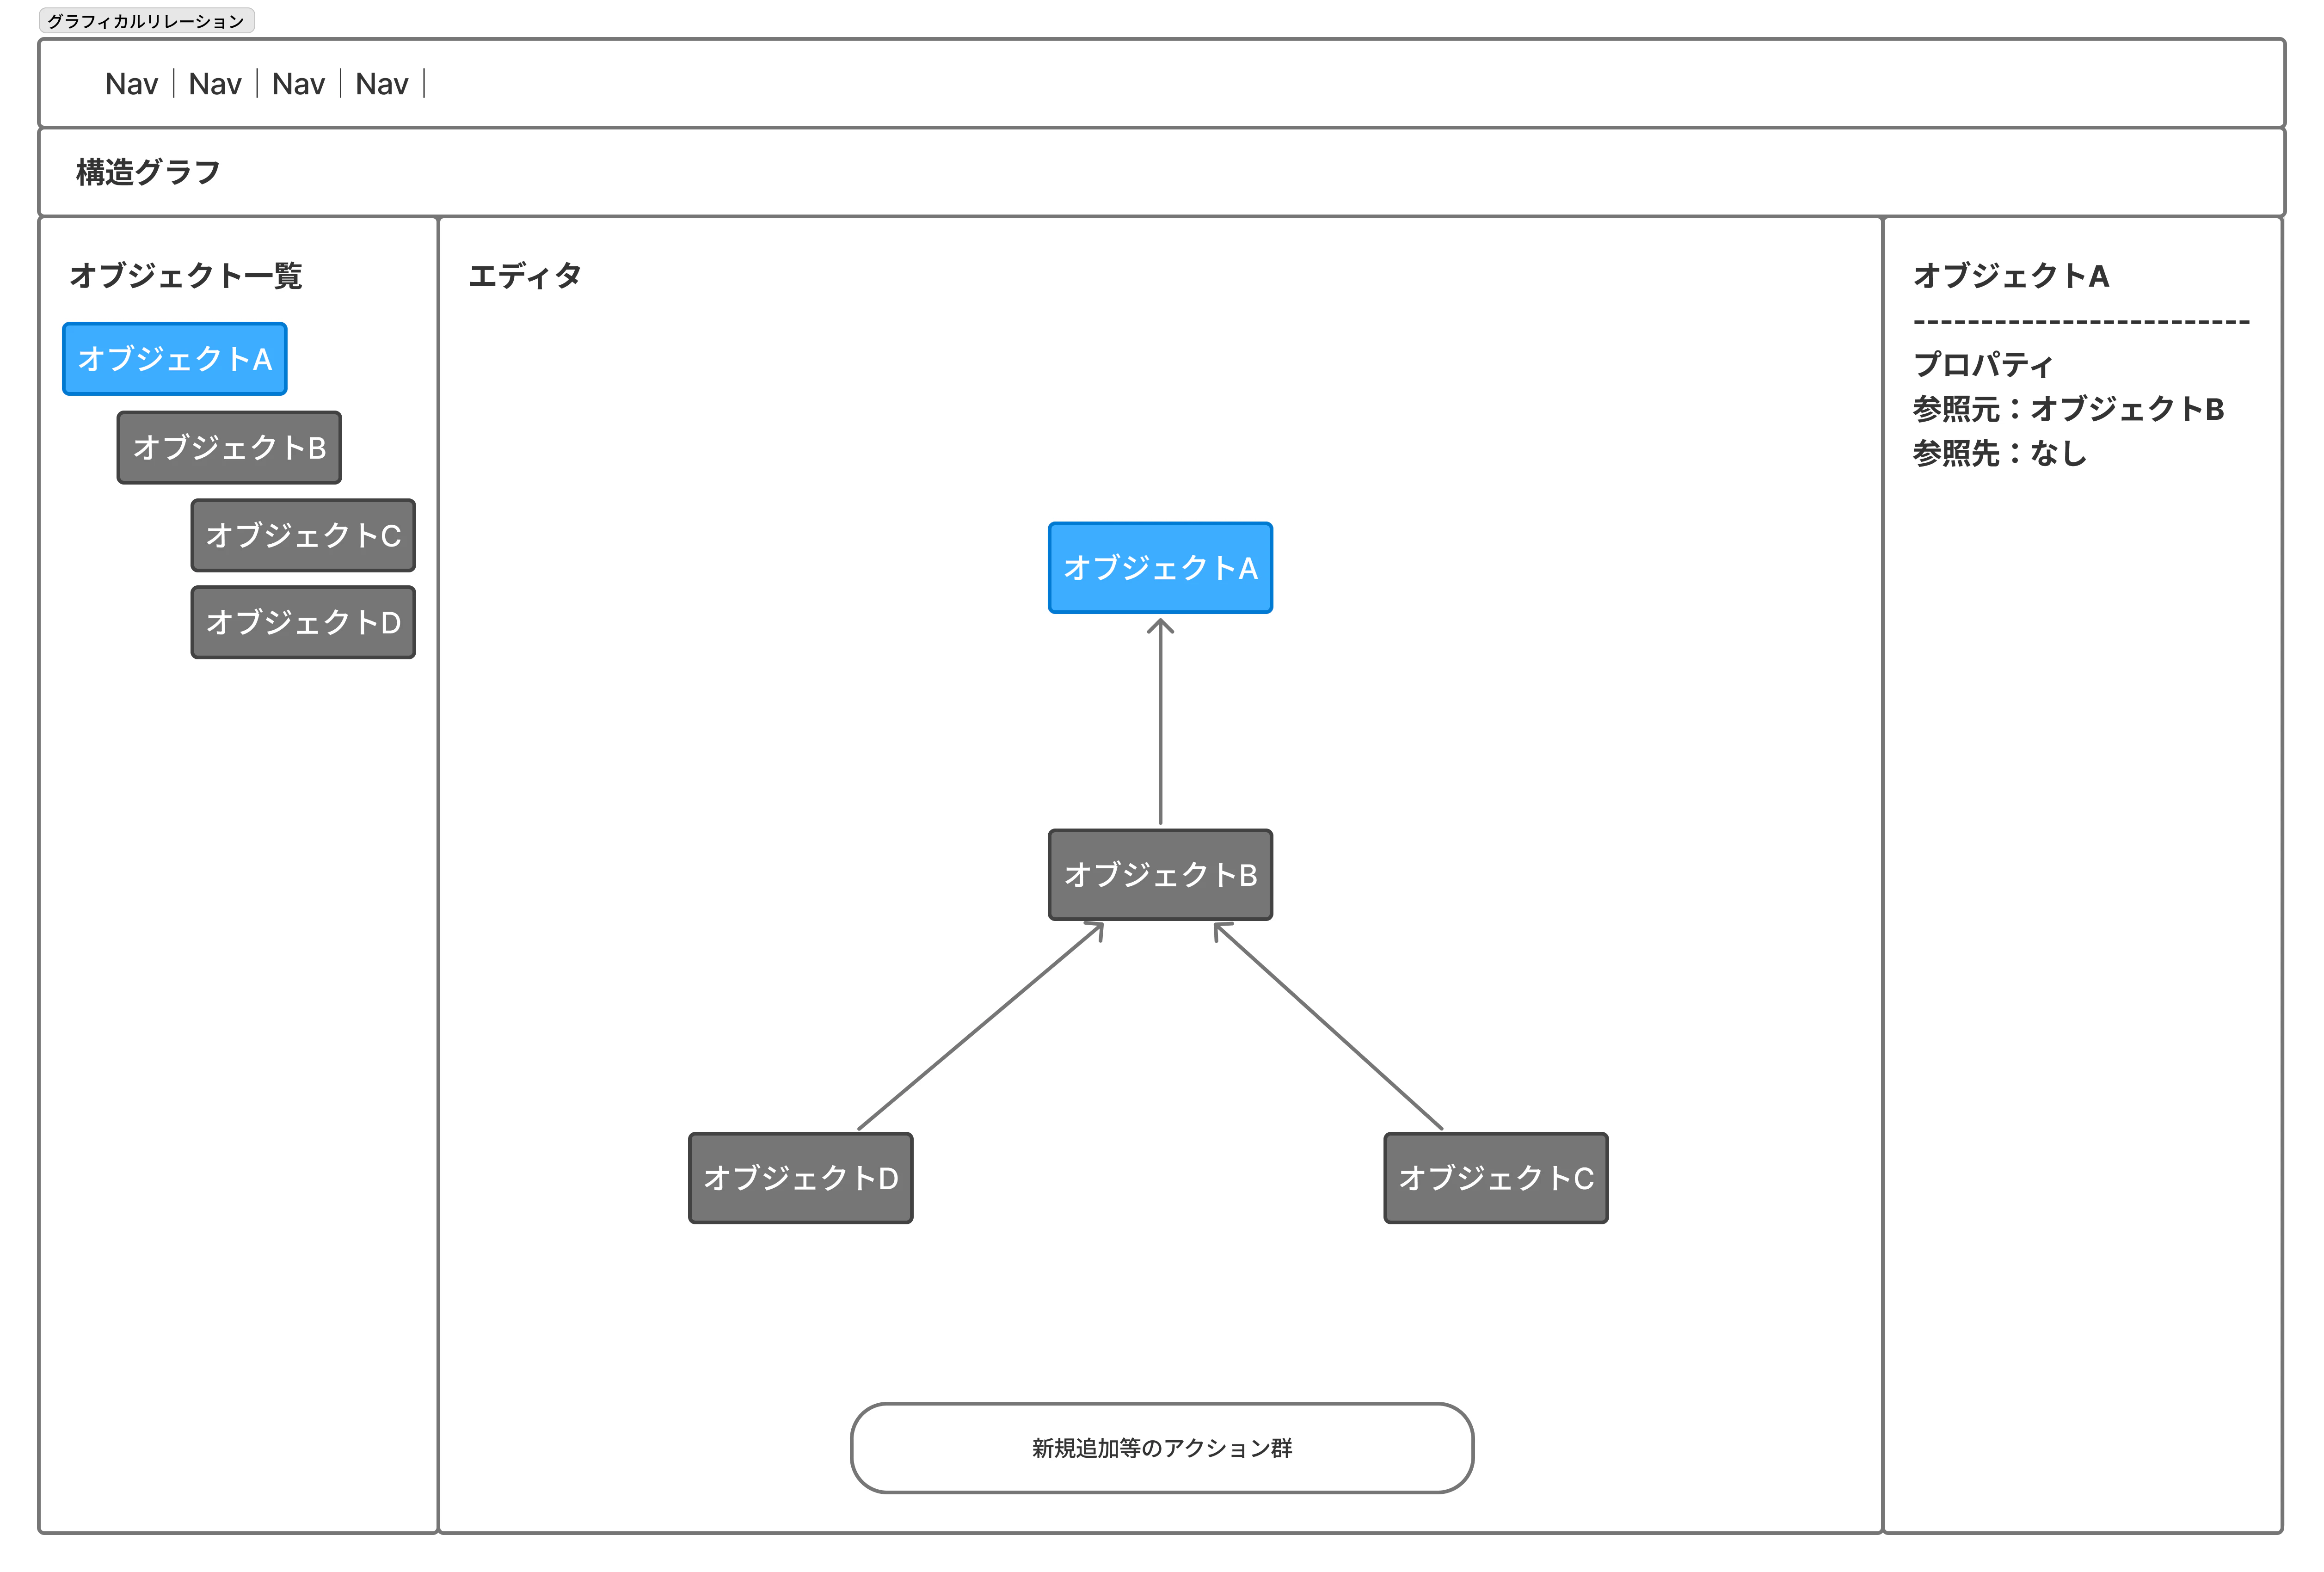Click the オブジェクトA title in properties panel
Viewport: 2324px width, 1572px height.
click(2011, 275)
